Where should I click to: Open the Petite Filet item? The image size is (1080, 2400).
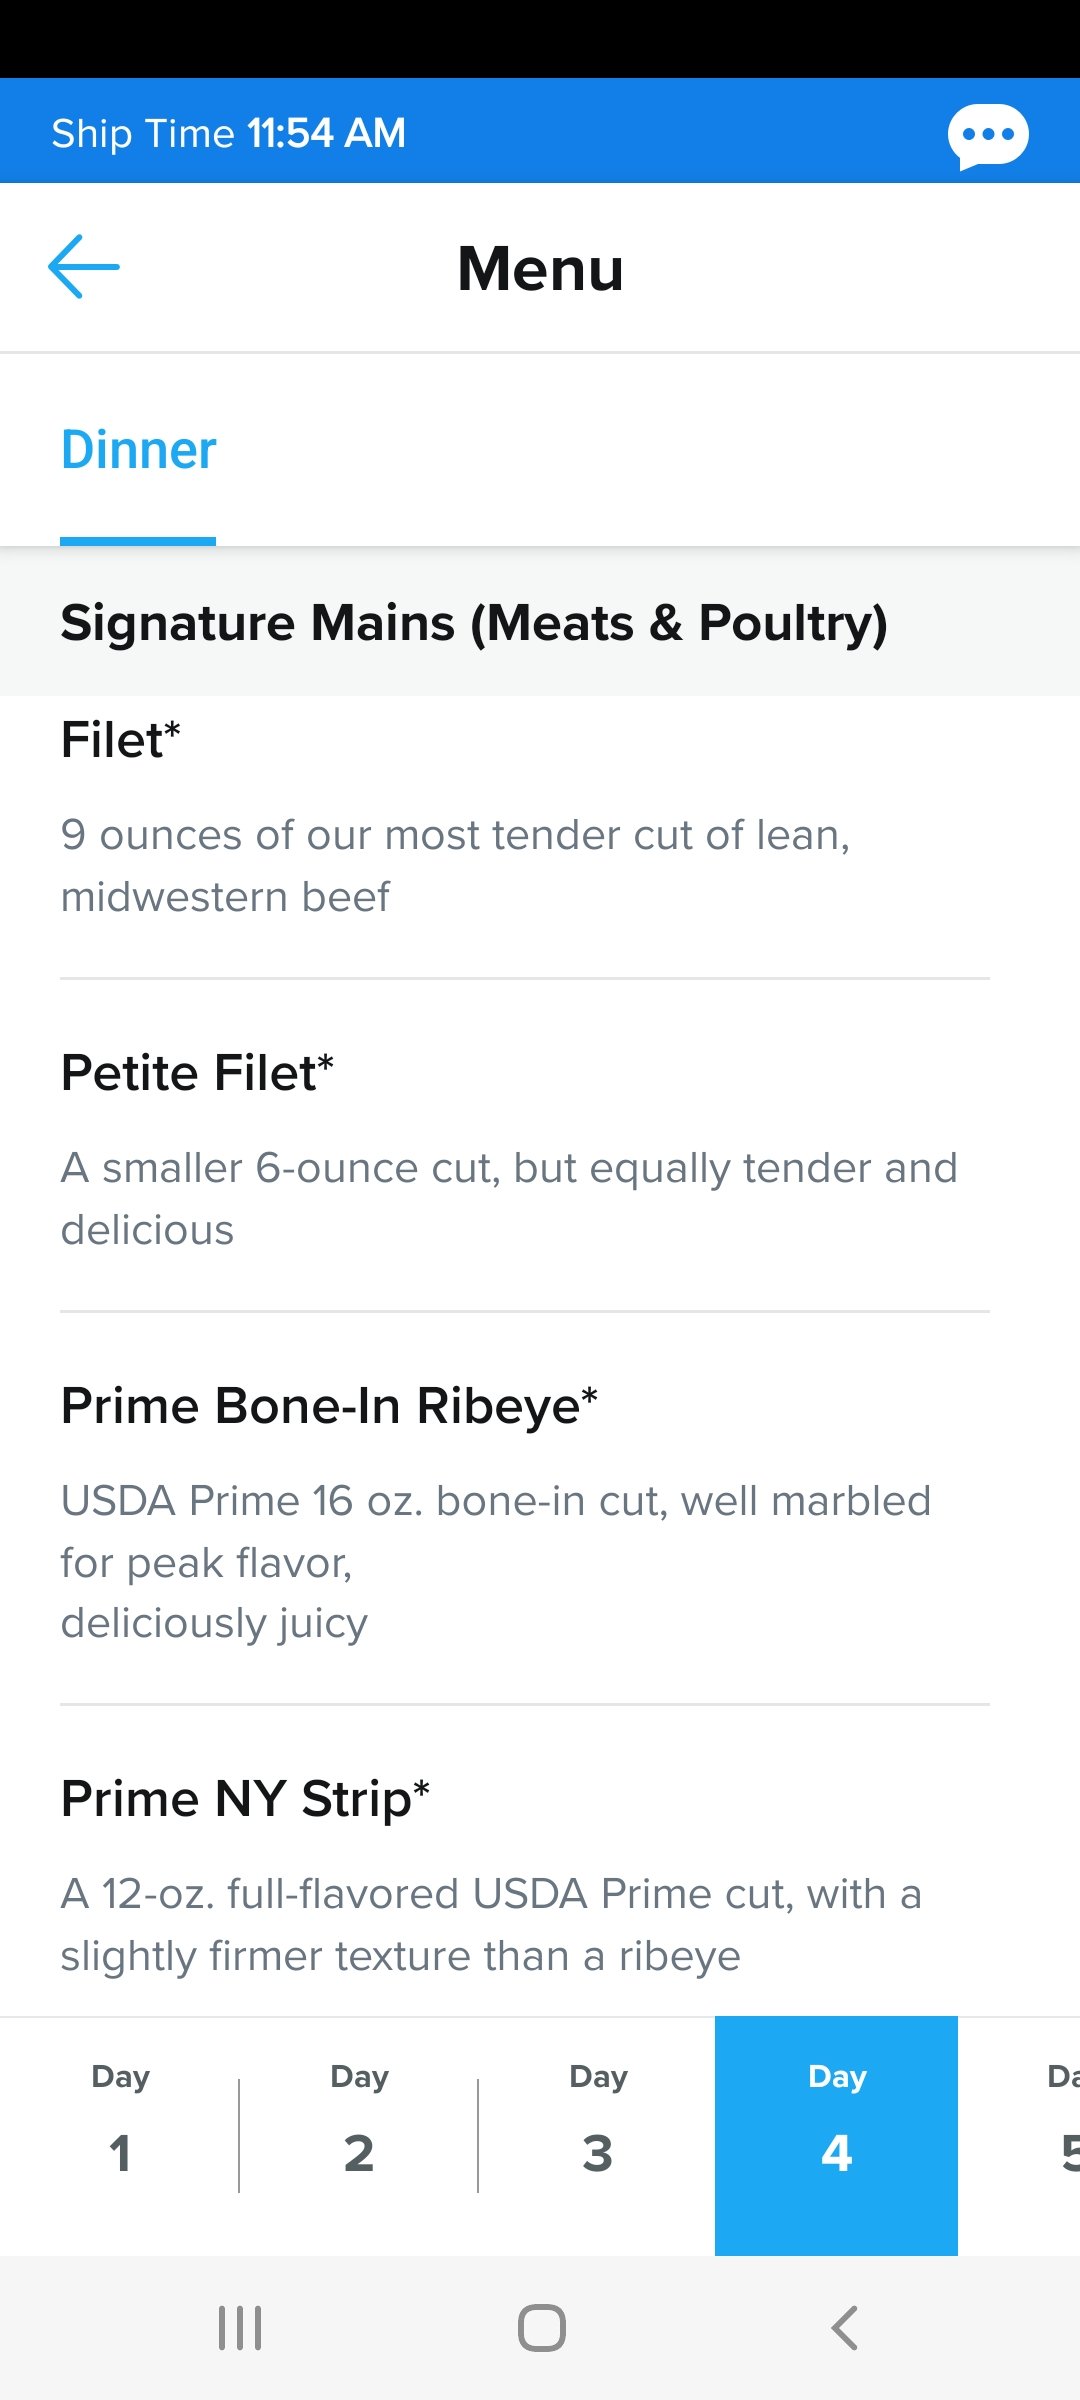point(525,1146)
